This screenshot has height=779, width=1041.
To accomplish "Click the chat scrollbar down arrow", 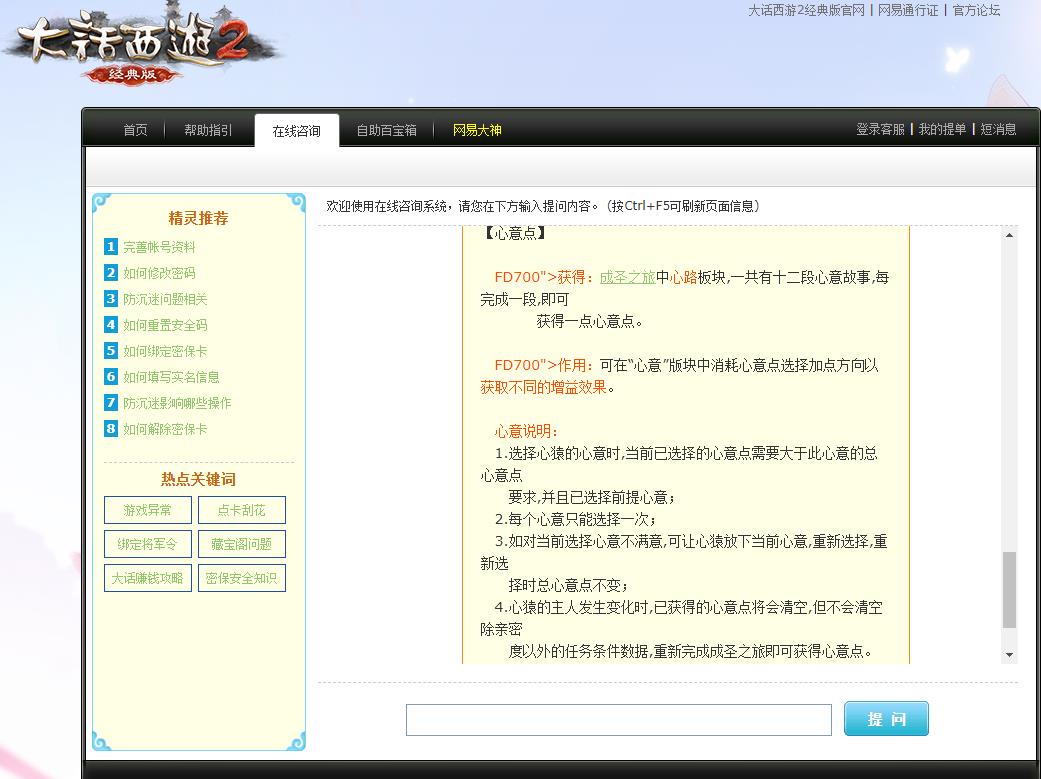I will [x=1009, y=655].
